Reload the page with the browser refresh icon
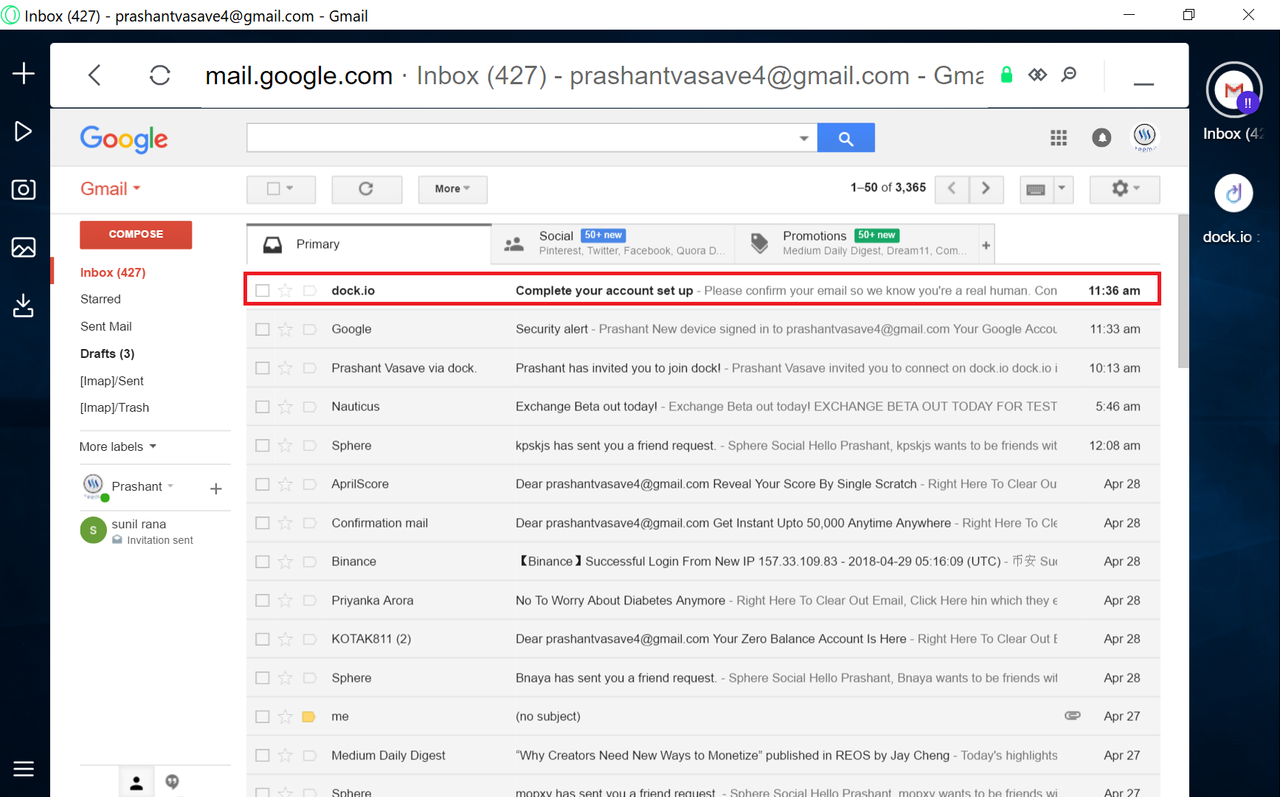This screenshot has height=797, width=1280. click(160, 75)
